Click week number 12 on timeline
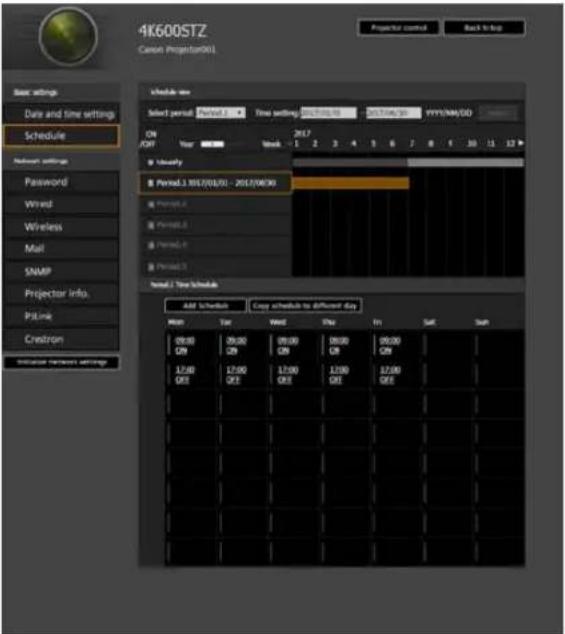565x634 pixels. click(510, 144)
